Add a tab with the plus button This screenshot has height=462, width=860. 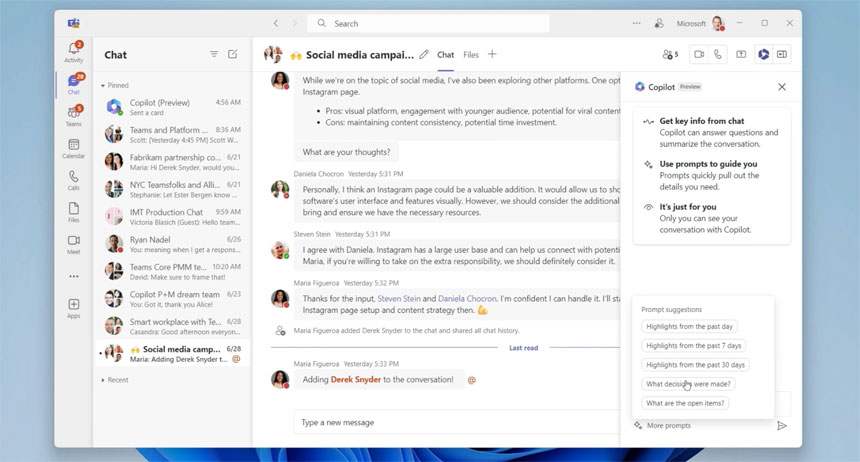(x=492, y=55)
